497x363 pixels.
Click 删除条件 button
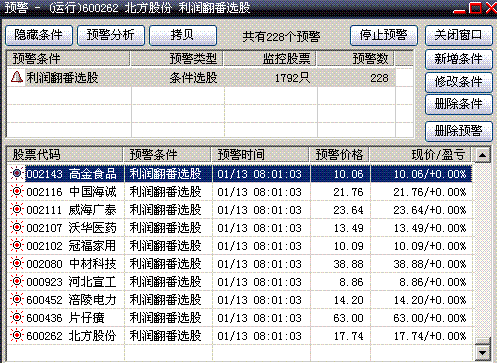point(459,105)
